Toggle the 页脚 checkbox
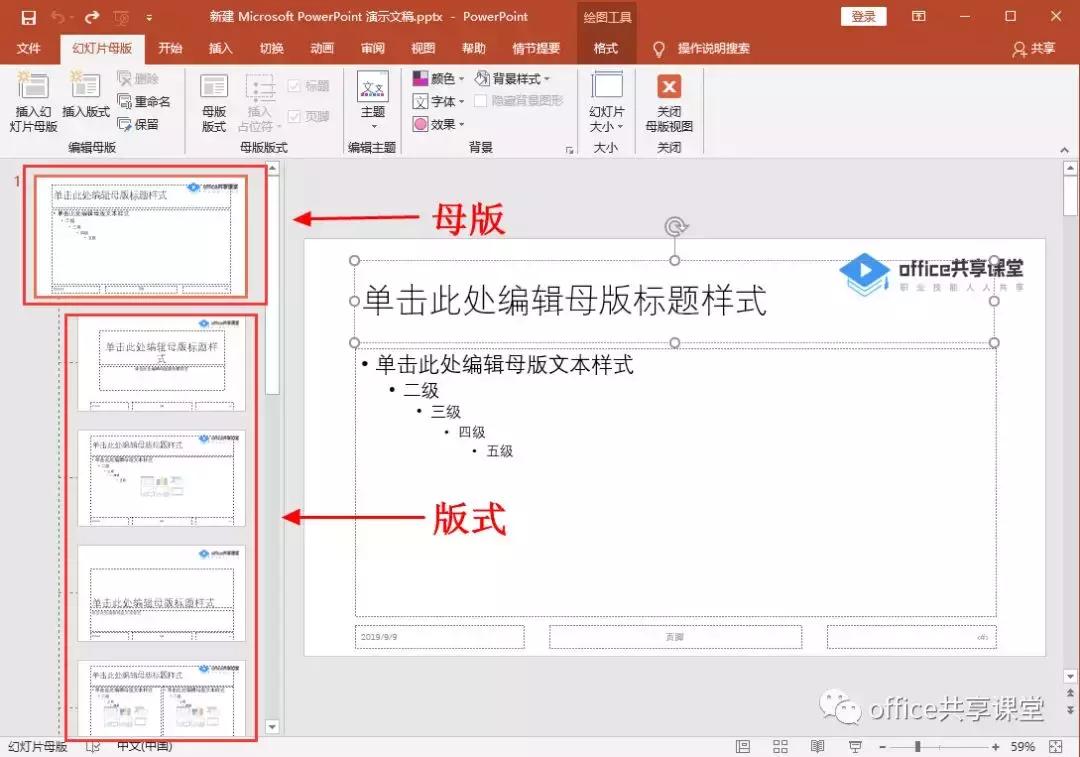Screen dimensions: 1080x757 [295, 116]
